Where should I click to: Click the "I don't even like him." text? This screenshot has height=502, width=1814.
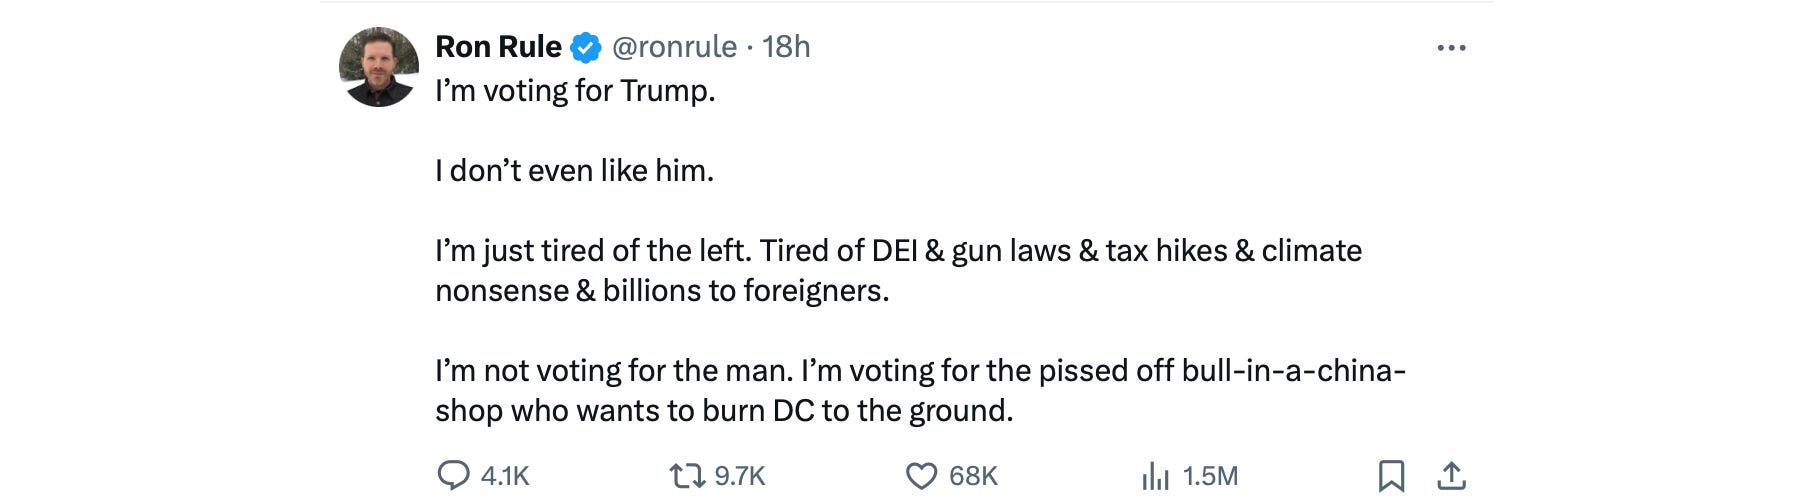(x=574, y=171)
